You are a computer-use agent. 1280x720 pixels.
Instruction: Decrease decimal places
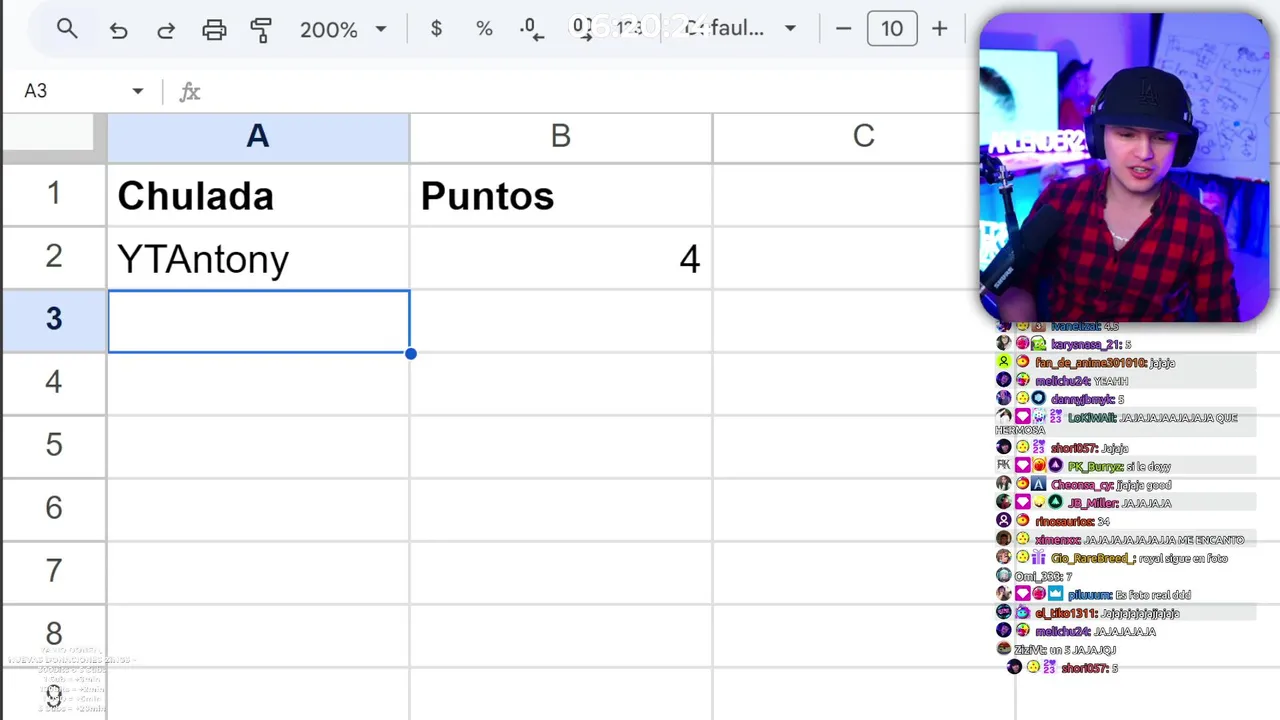532,30
